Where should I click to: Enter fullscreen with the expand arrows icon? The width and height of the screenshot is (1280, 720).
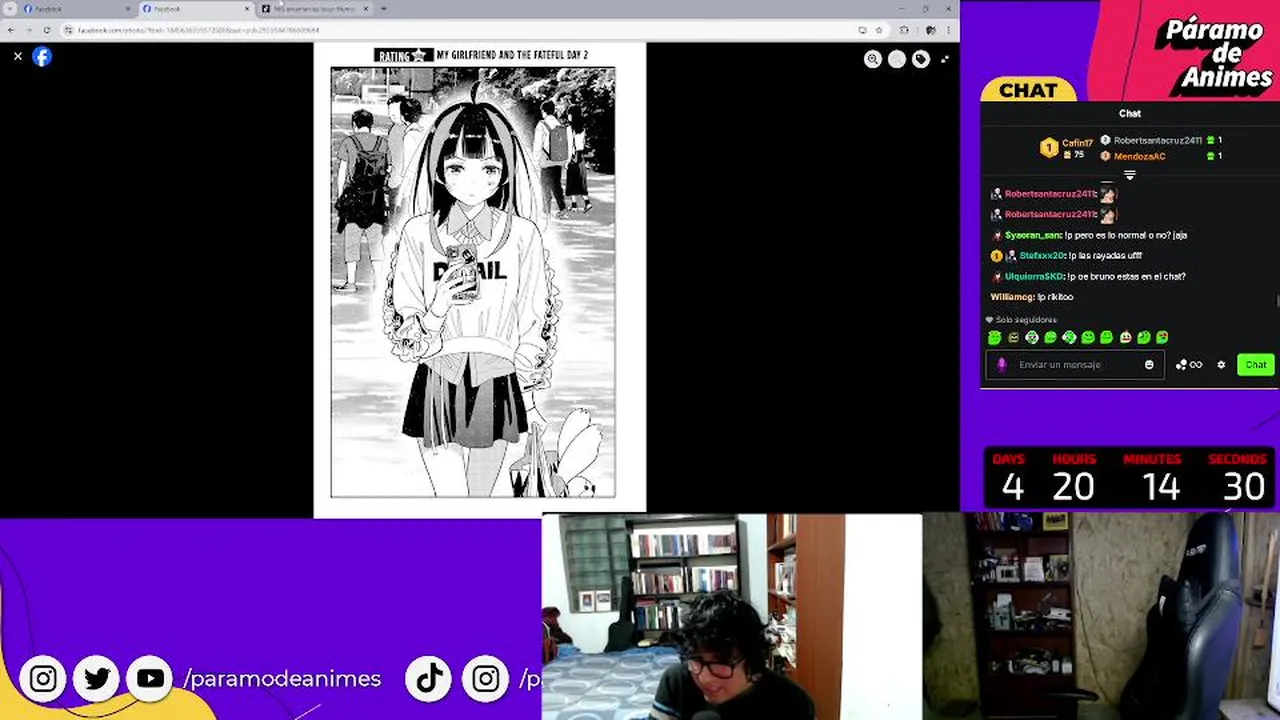945,60
